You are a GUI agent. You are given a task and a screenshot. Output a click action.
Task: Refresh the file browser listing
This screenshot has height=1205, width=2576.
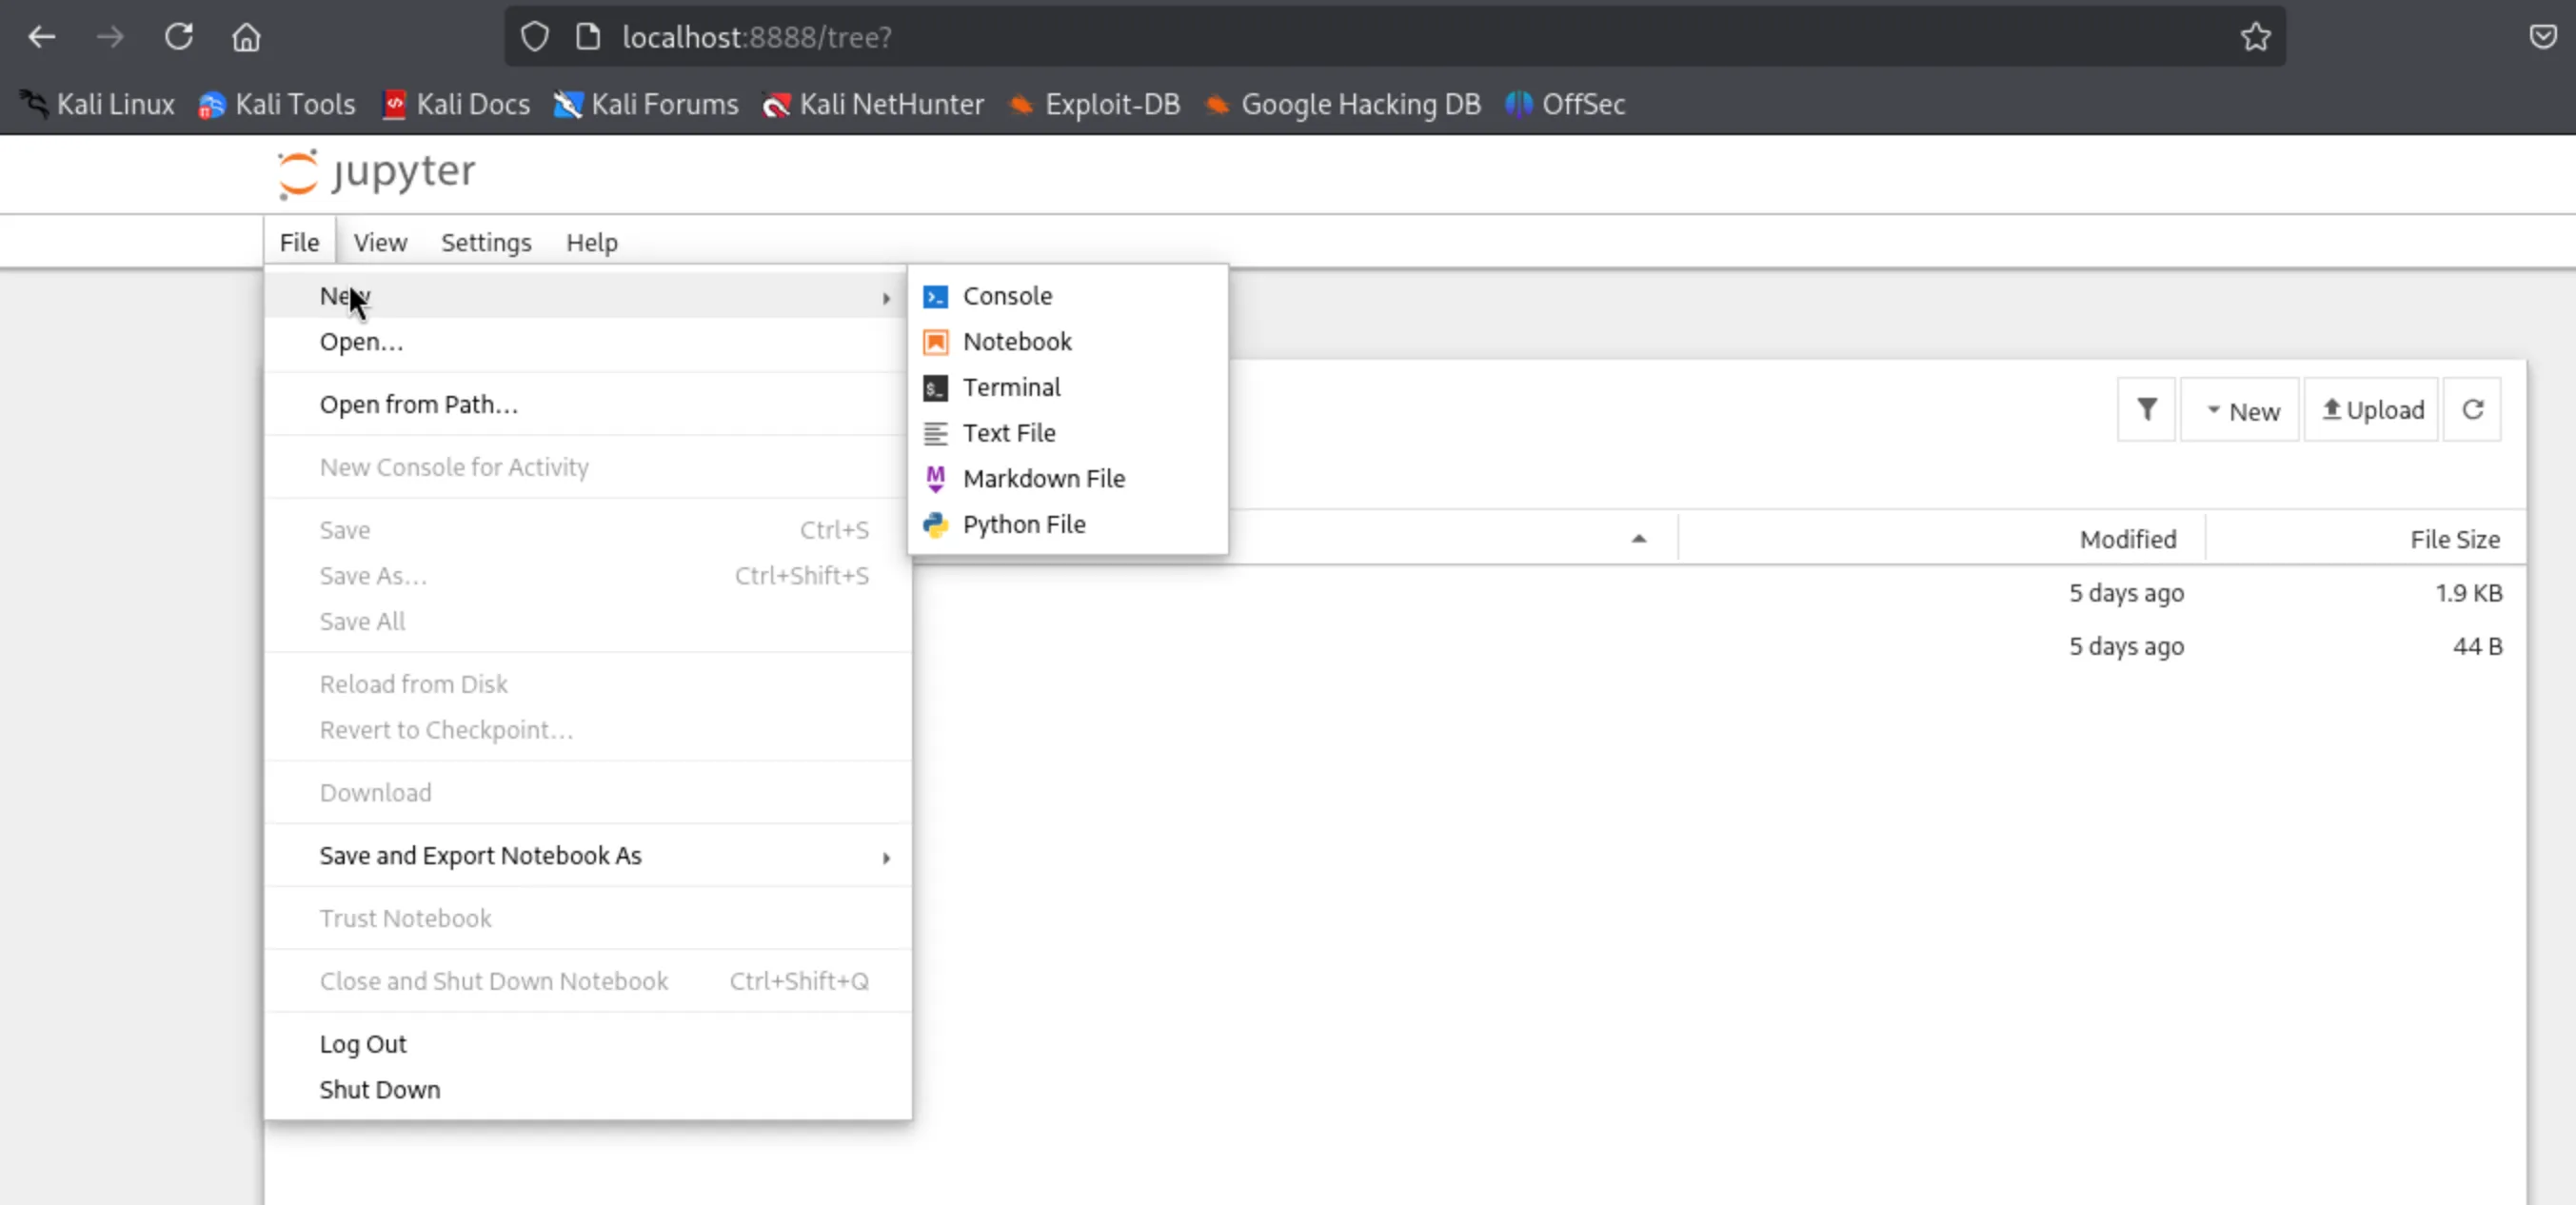coord(2472,410)
